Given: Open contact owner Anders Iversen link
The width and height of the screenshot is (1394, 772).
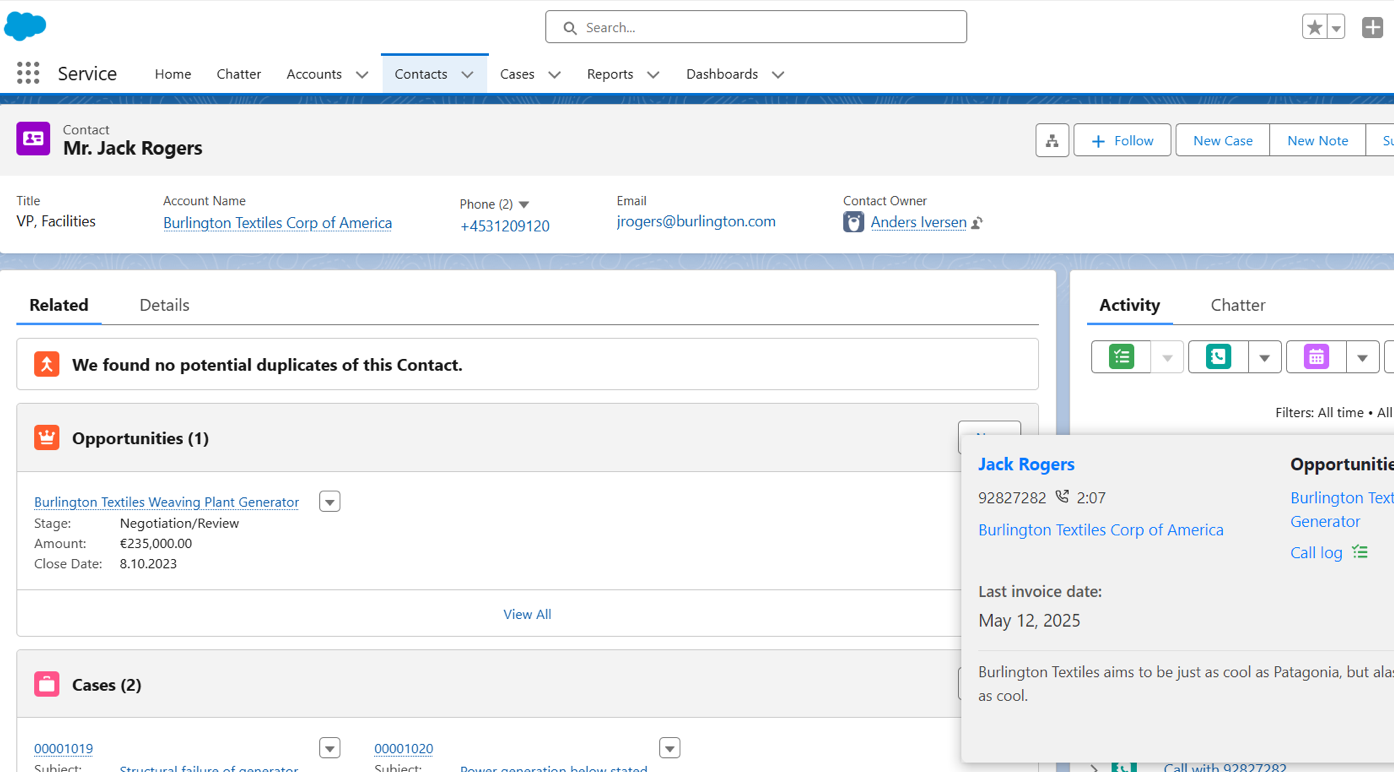Looking at the screenshot, I should click(918, 222).
